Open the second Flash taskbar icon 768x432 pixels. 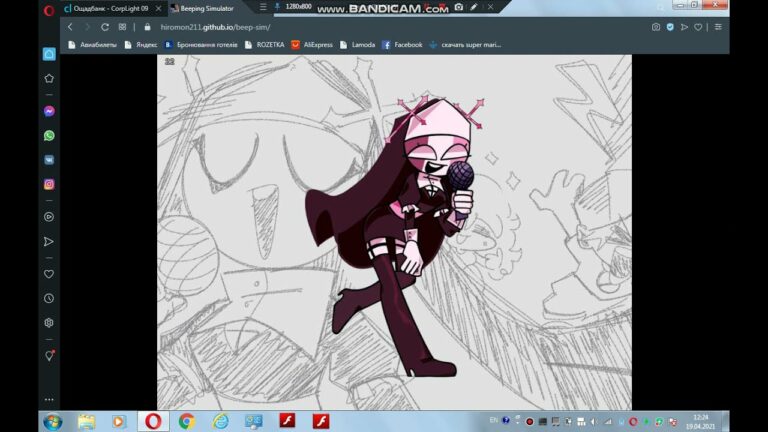coord(321,421)
